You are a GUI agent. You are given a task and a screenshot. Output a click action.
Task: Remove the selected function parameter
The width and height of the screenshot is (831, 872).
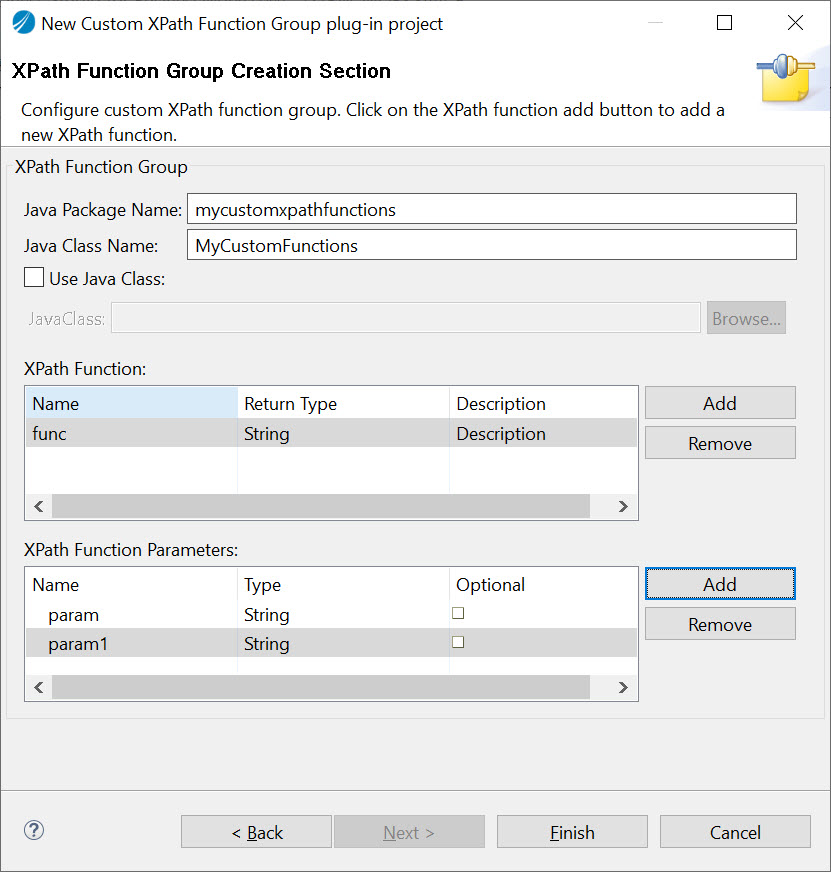tap(719, 624)
